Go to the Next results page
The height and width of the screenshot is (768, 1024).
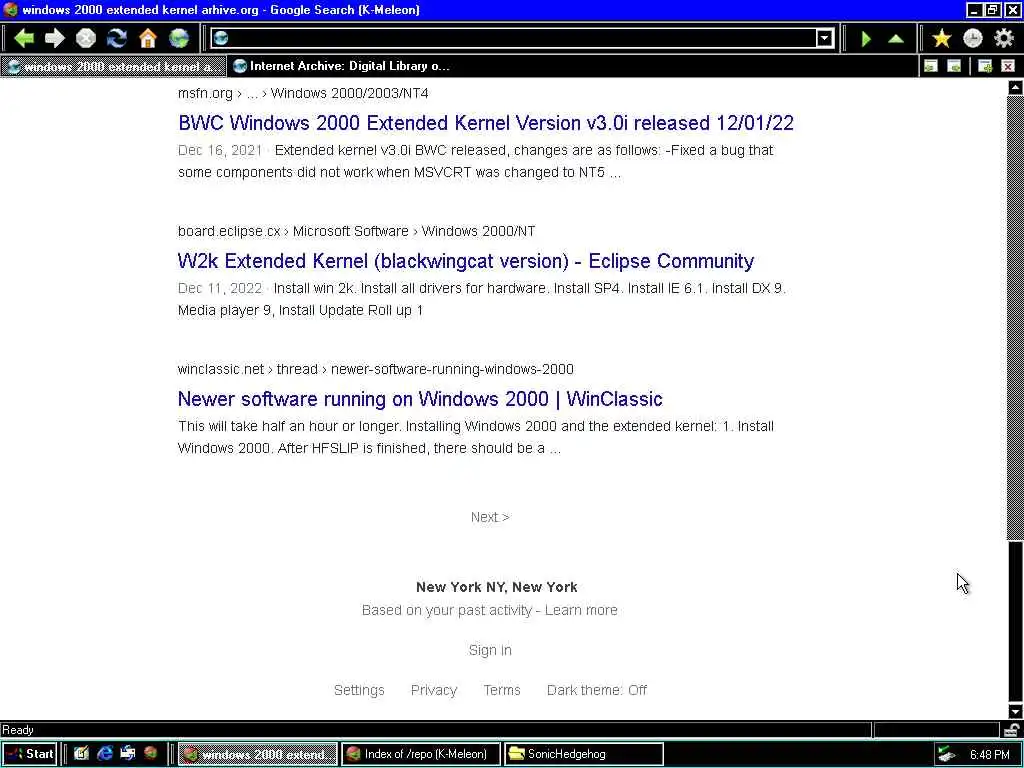[x=490, y=517]
